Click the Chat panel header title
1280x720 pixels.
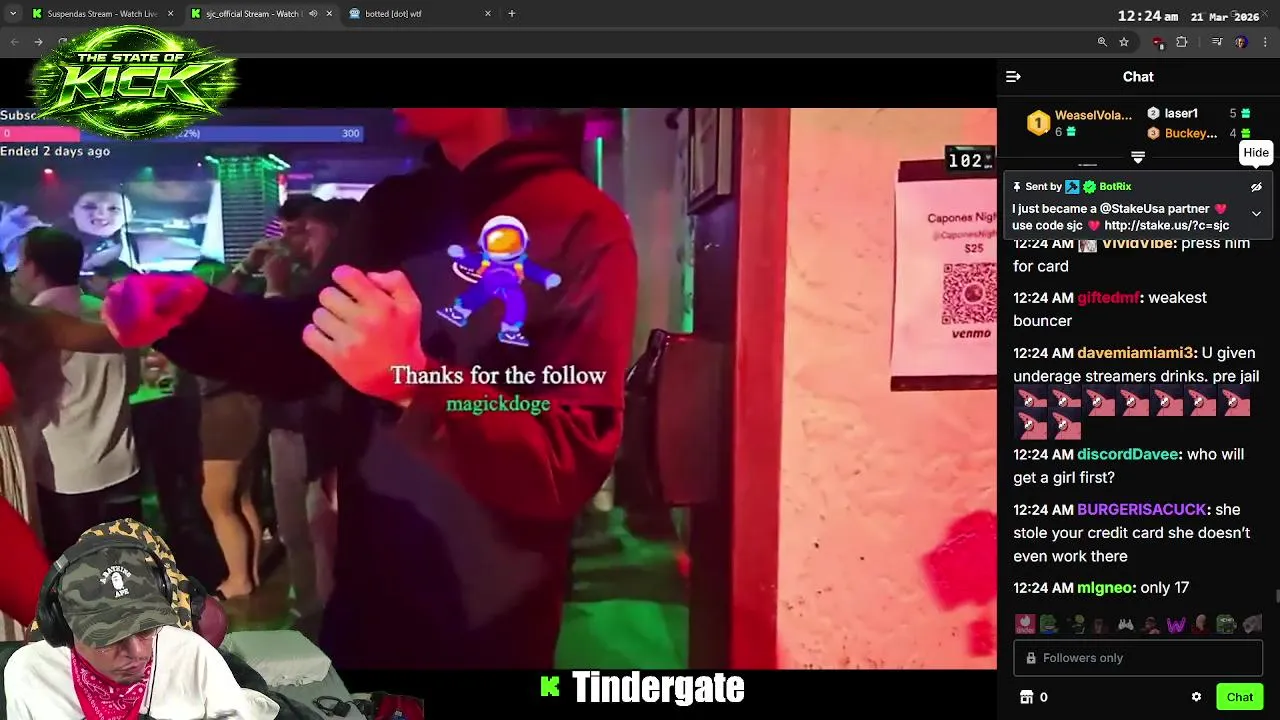point(1138,77)
